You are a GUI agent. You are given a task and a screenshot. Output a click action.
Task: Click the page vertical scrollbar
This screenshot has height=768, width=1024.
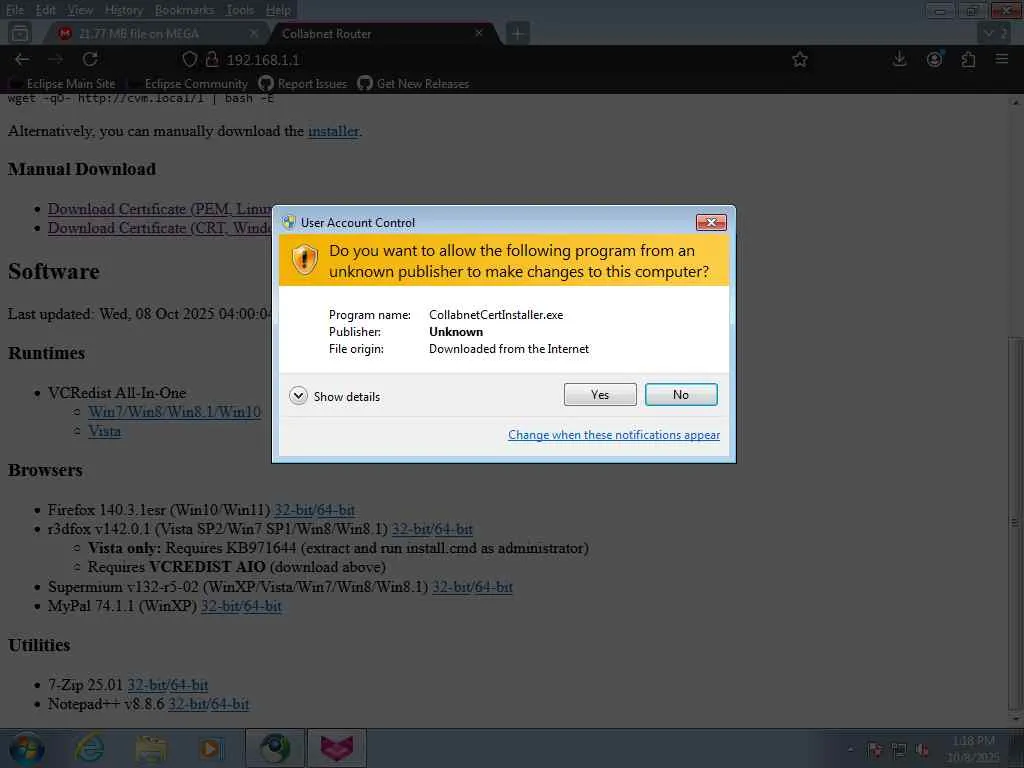point(1014,522)
